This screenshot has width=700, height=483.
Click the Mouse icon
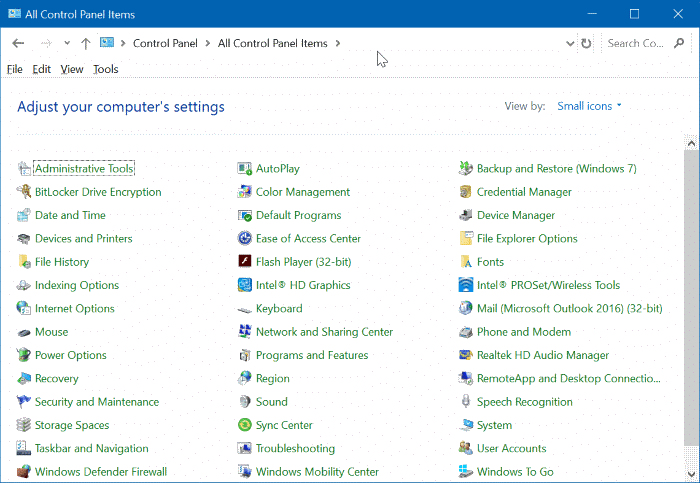point(24,332)
